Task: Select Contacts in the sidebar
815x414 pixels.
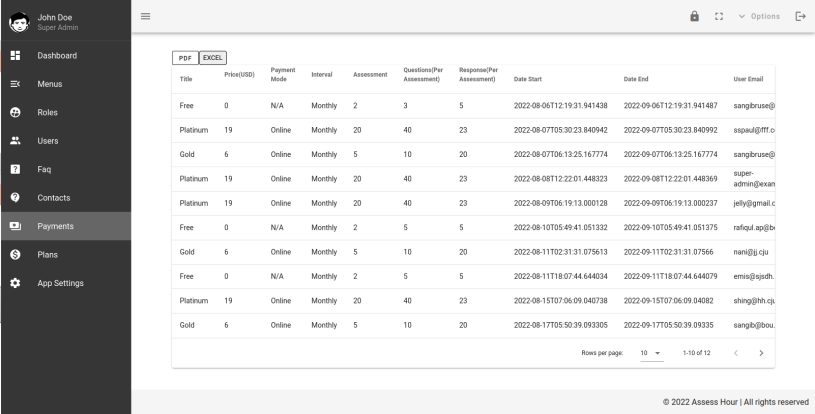Action: point(53,198)
